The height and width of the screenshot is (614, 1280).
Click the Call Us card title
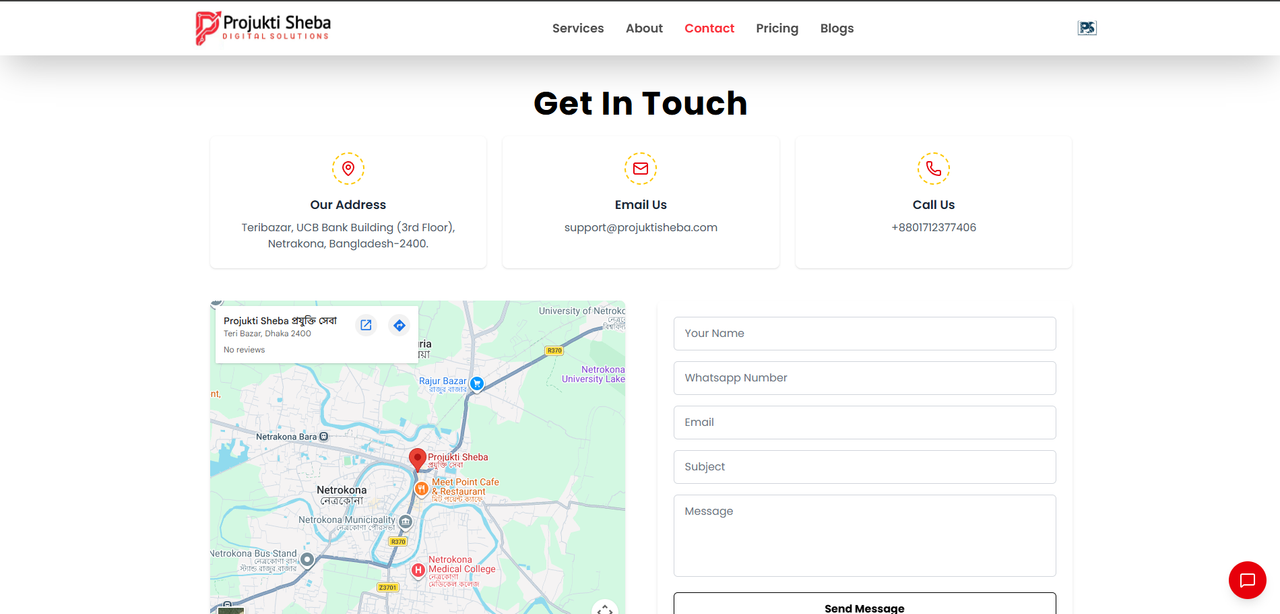tap(933, 205)
